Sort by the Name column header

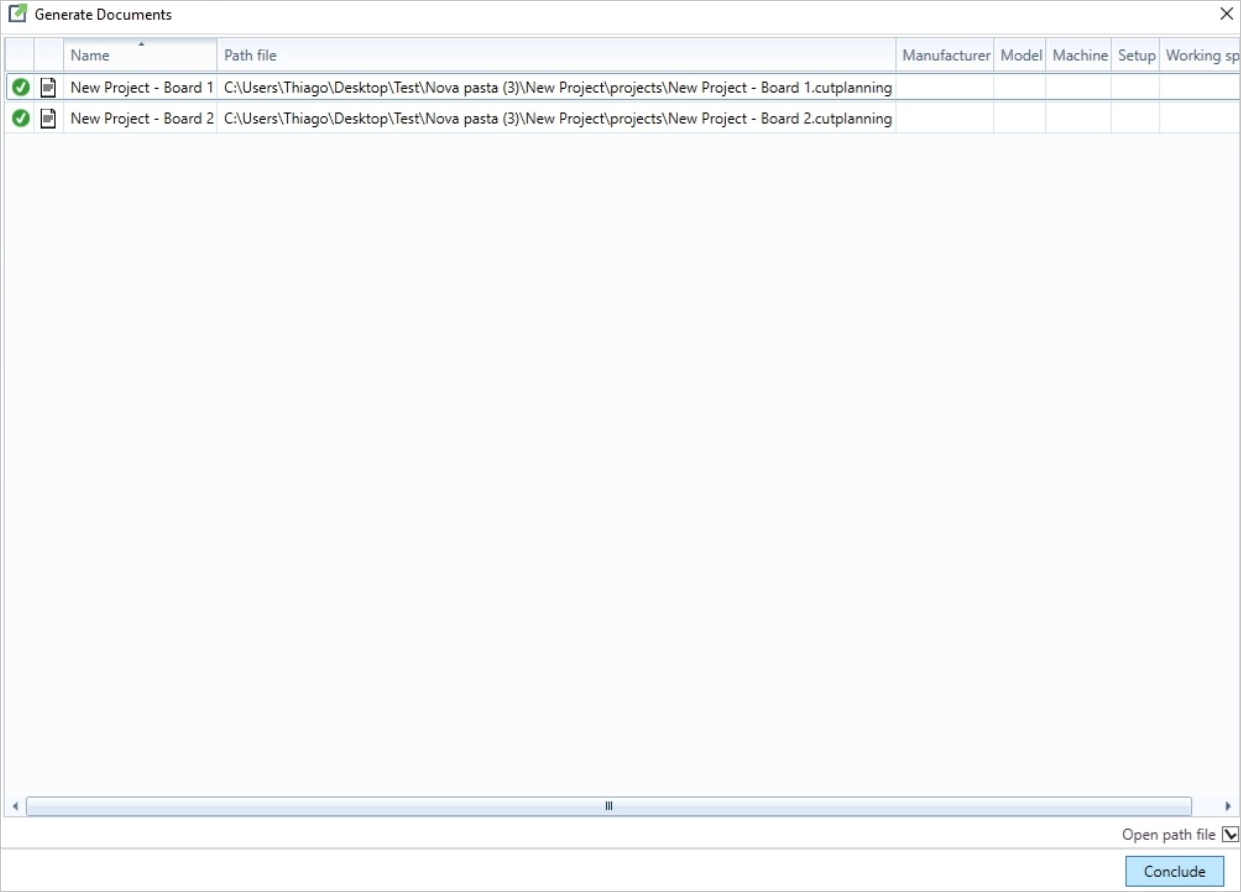[140, 55]
